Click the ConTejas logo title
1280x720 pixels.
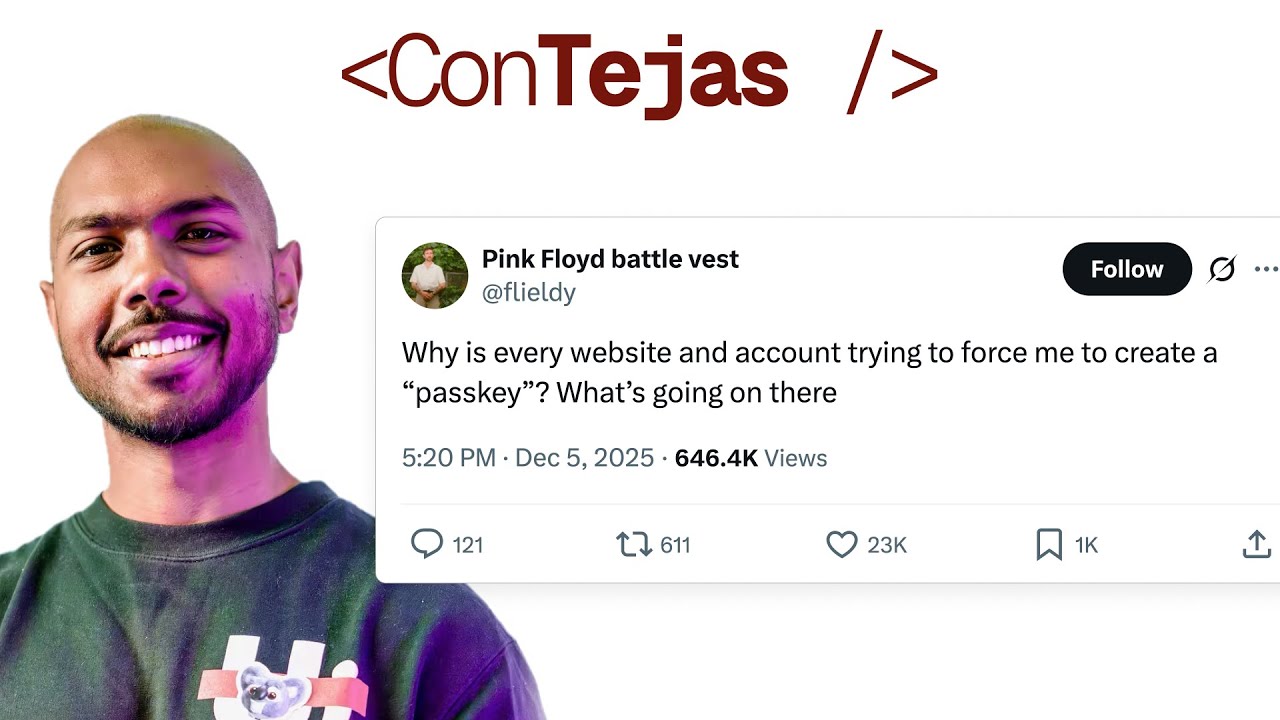[639, 72]
